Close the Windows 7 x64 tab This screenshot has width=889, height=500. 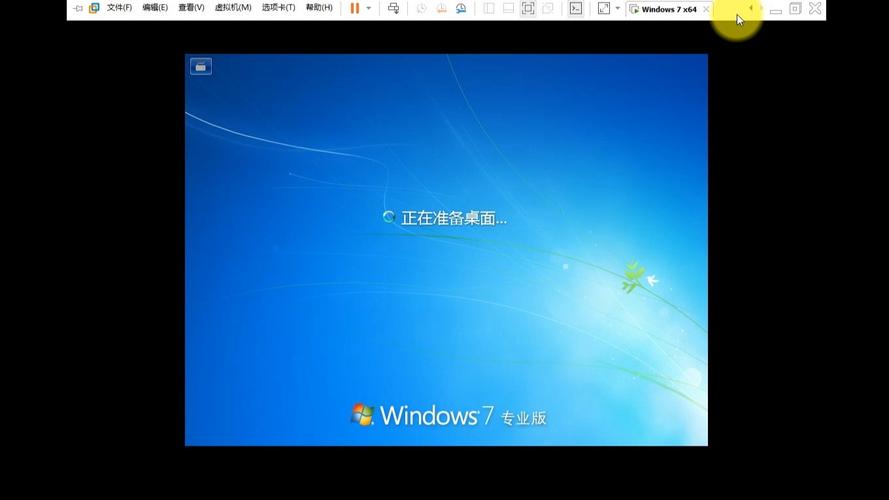click(x=706, y=9)
